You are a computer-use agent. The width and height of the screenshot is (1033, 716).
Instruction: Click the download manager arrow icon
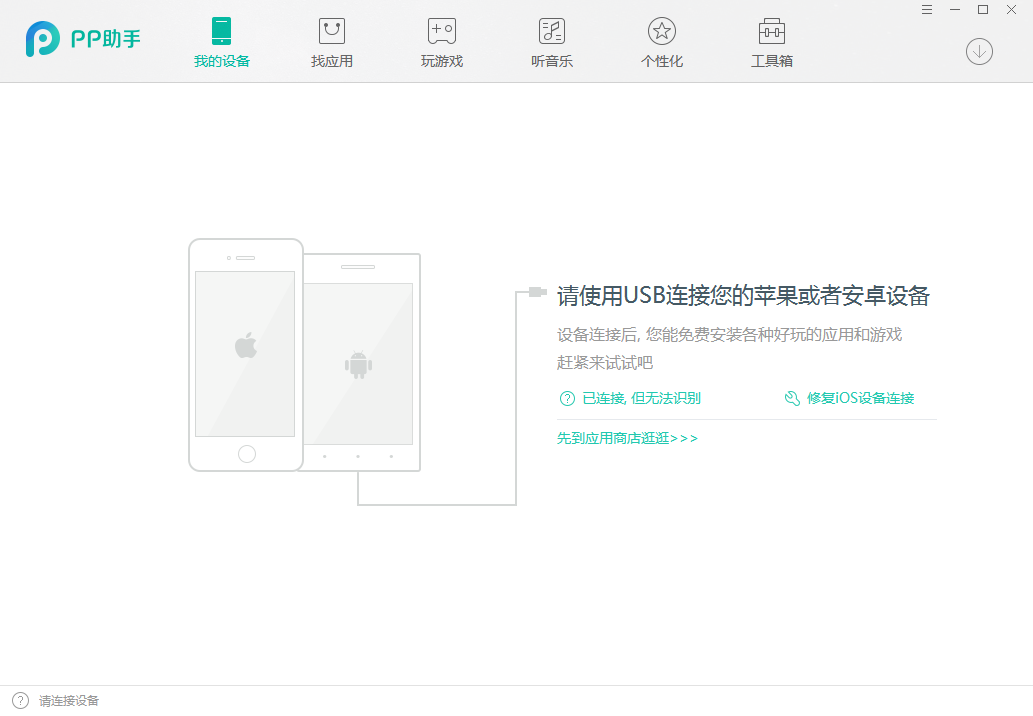[979, 51]
